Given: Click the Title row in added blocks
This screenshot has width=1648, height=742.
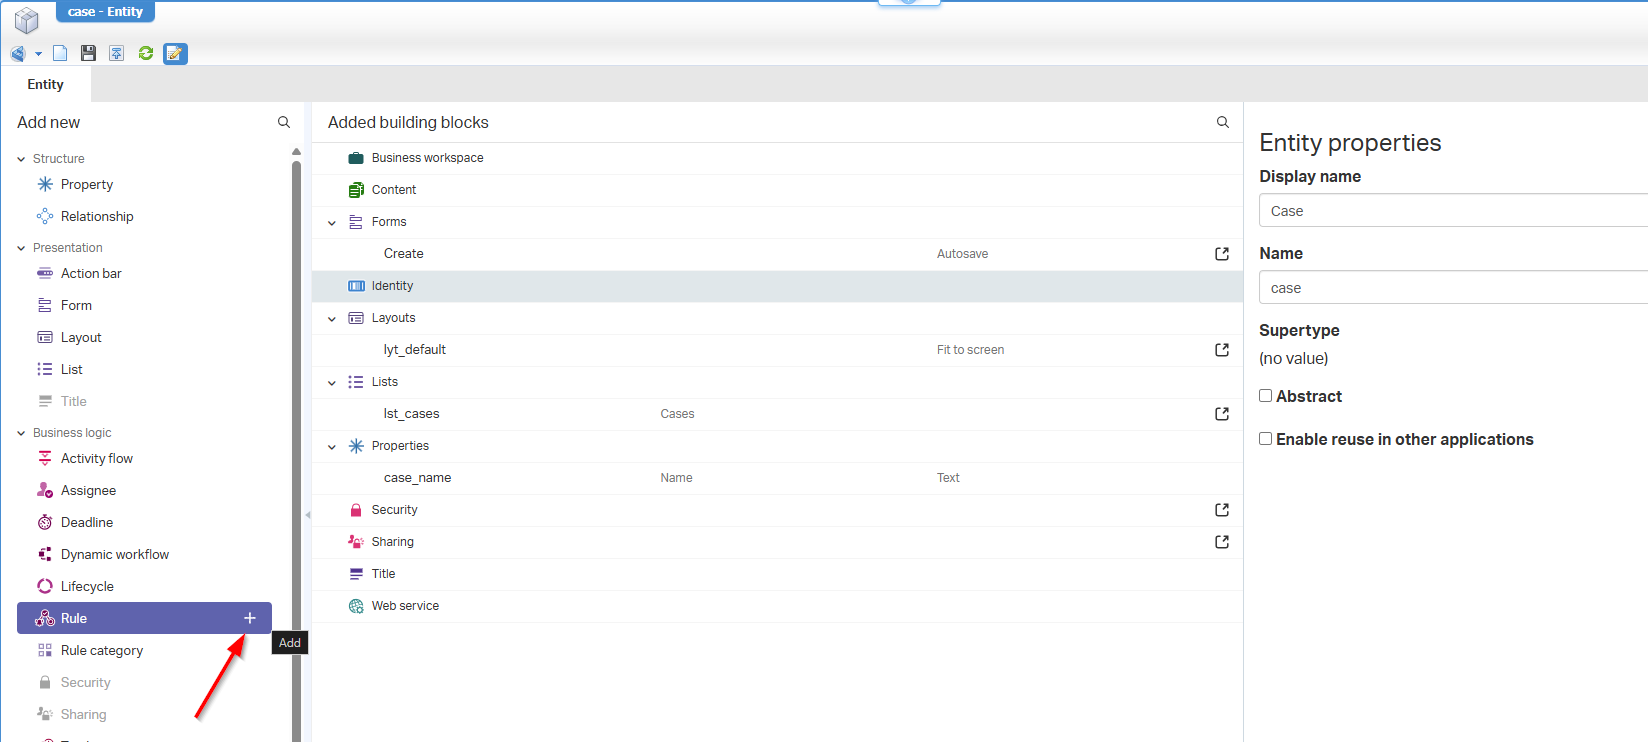Looking at the screenshot, I should pos(777,574).
